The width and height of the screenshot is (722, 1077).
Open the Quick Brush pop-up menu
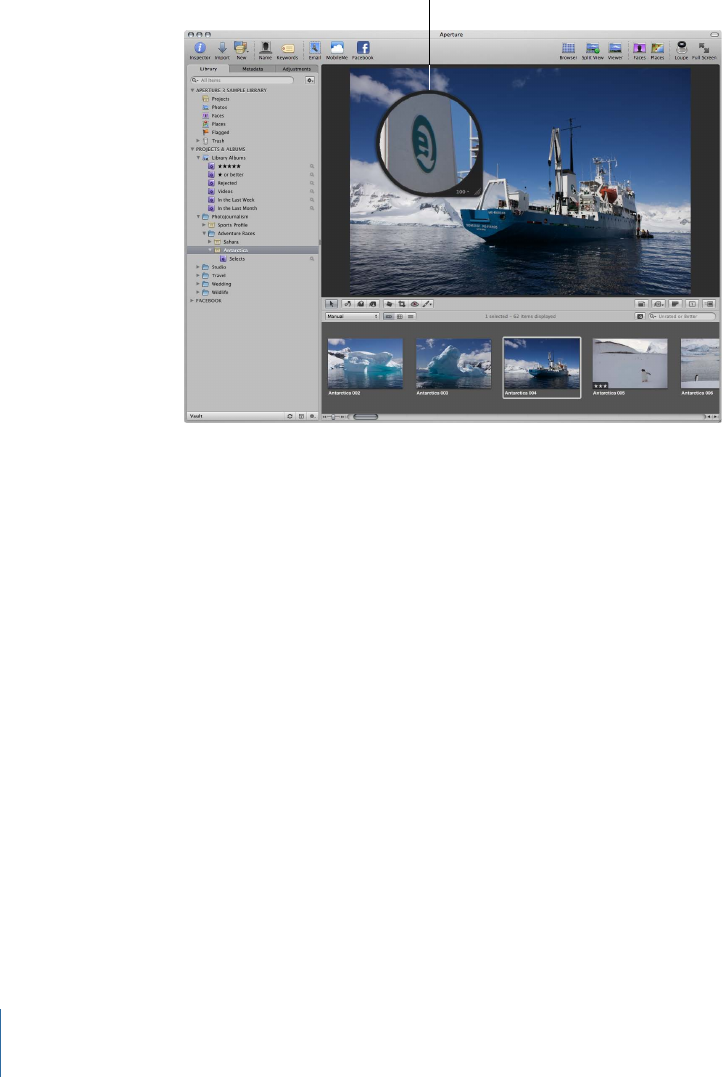427,304
